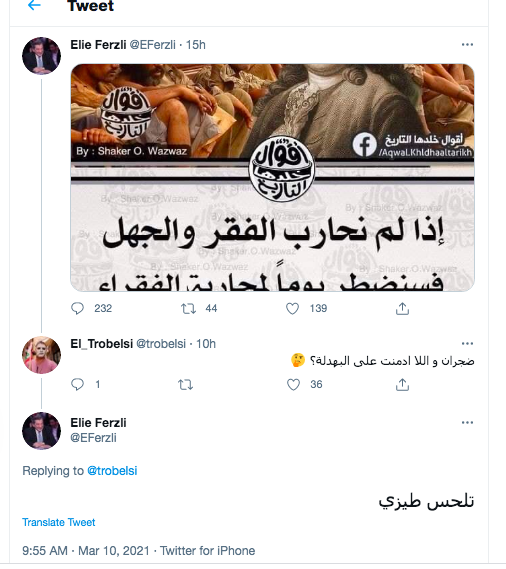The width and height of the screenshot is (506, 569).
Task: Open more options on Elie Ferzli's reply
Action: pyautogui.click(x=467, y=422)
